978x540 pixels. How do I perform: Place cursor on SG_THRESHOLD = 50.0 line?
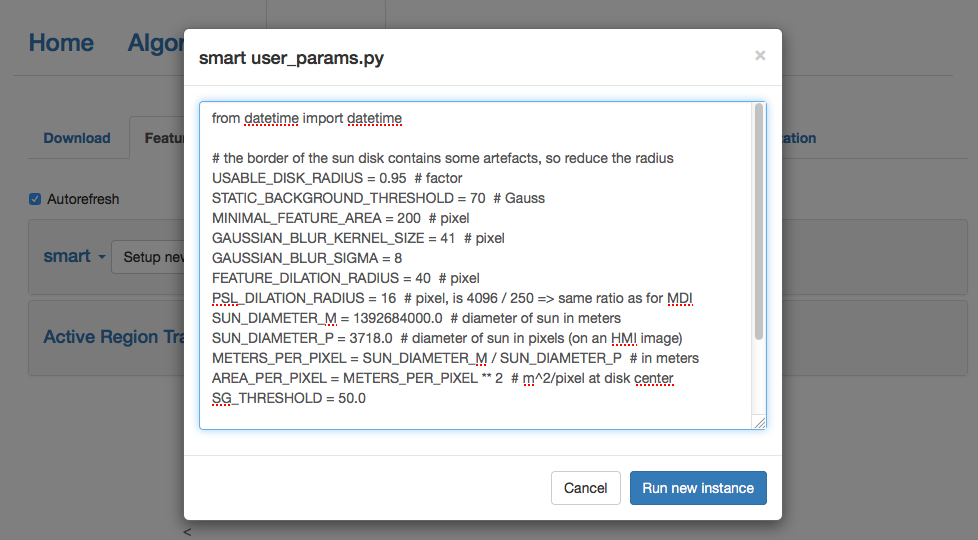point(289,398)
